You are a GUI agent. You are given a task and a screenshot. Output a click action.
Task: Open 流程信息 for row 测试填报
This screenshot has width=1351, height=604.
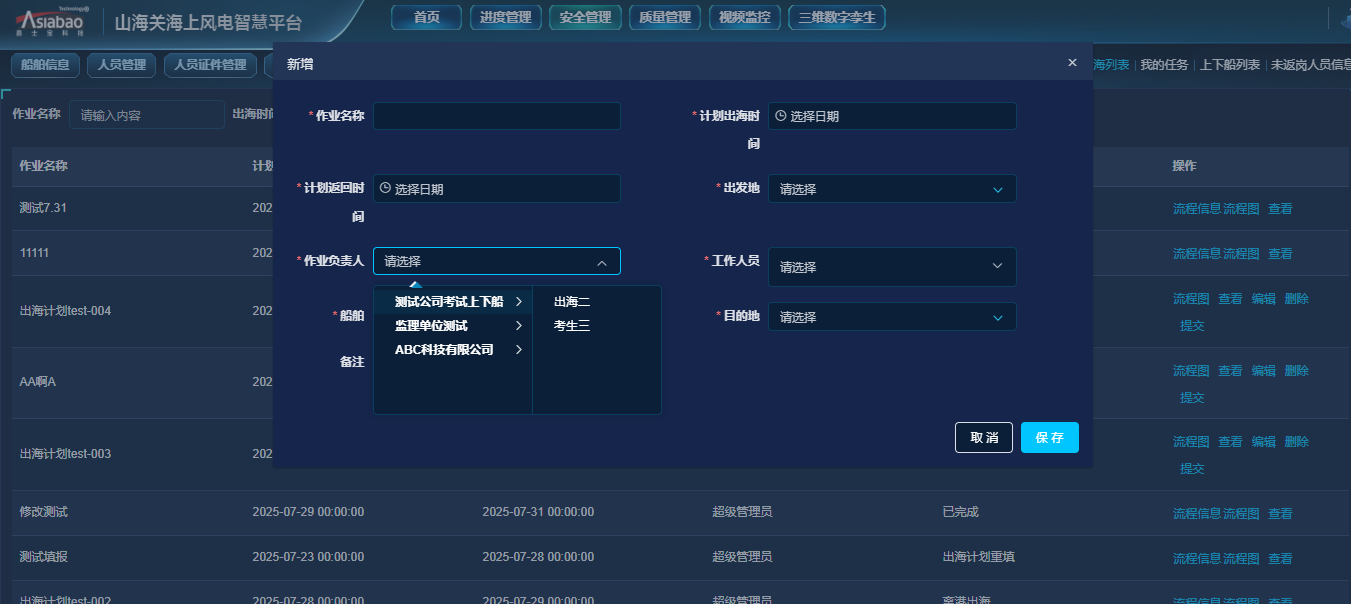(x=1197, y=559)
